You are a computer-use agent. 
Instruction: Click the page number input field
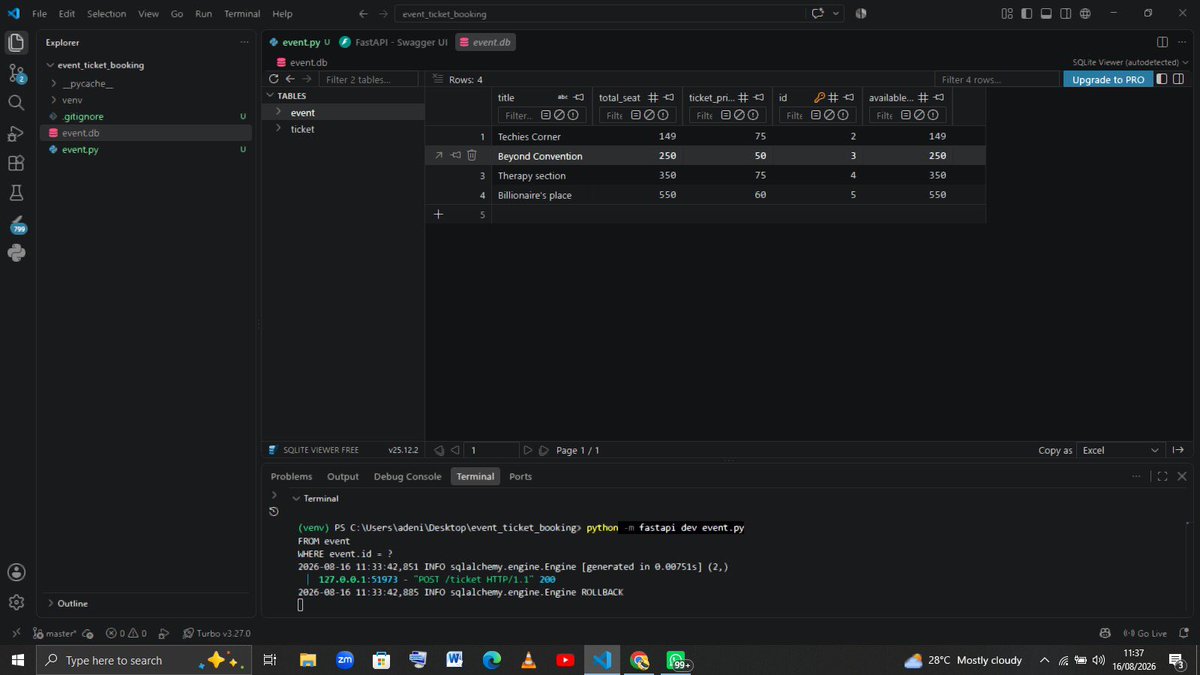point(493,450)
